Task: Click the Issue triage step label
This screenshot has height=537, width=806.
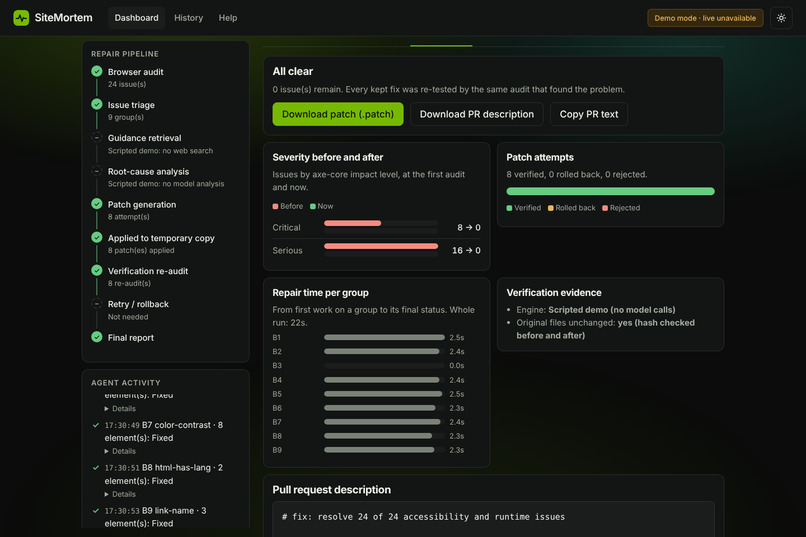Action: (x=131, y=105)
